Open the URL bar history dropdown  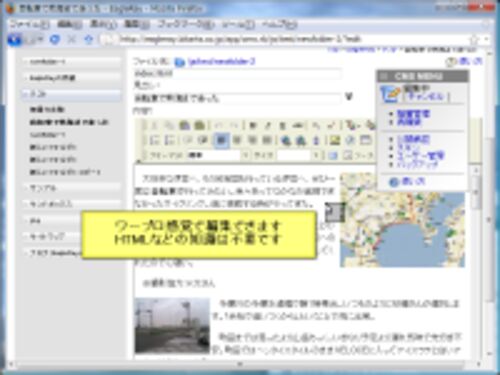pos(487,40)
